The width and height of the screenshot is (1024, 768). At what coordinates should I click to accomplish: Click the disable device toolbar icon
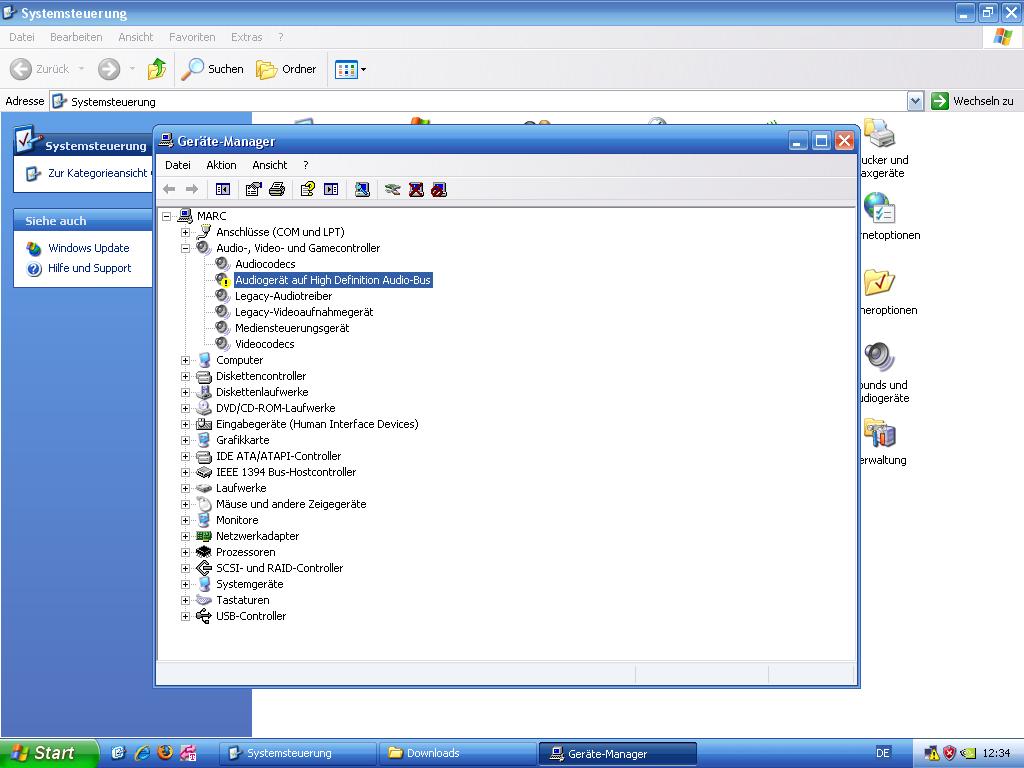pos(439,189)
